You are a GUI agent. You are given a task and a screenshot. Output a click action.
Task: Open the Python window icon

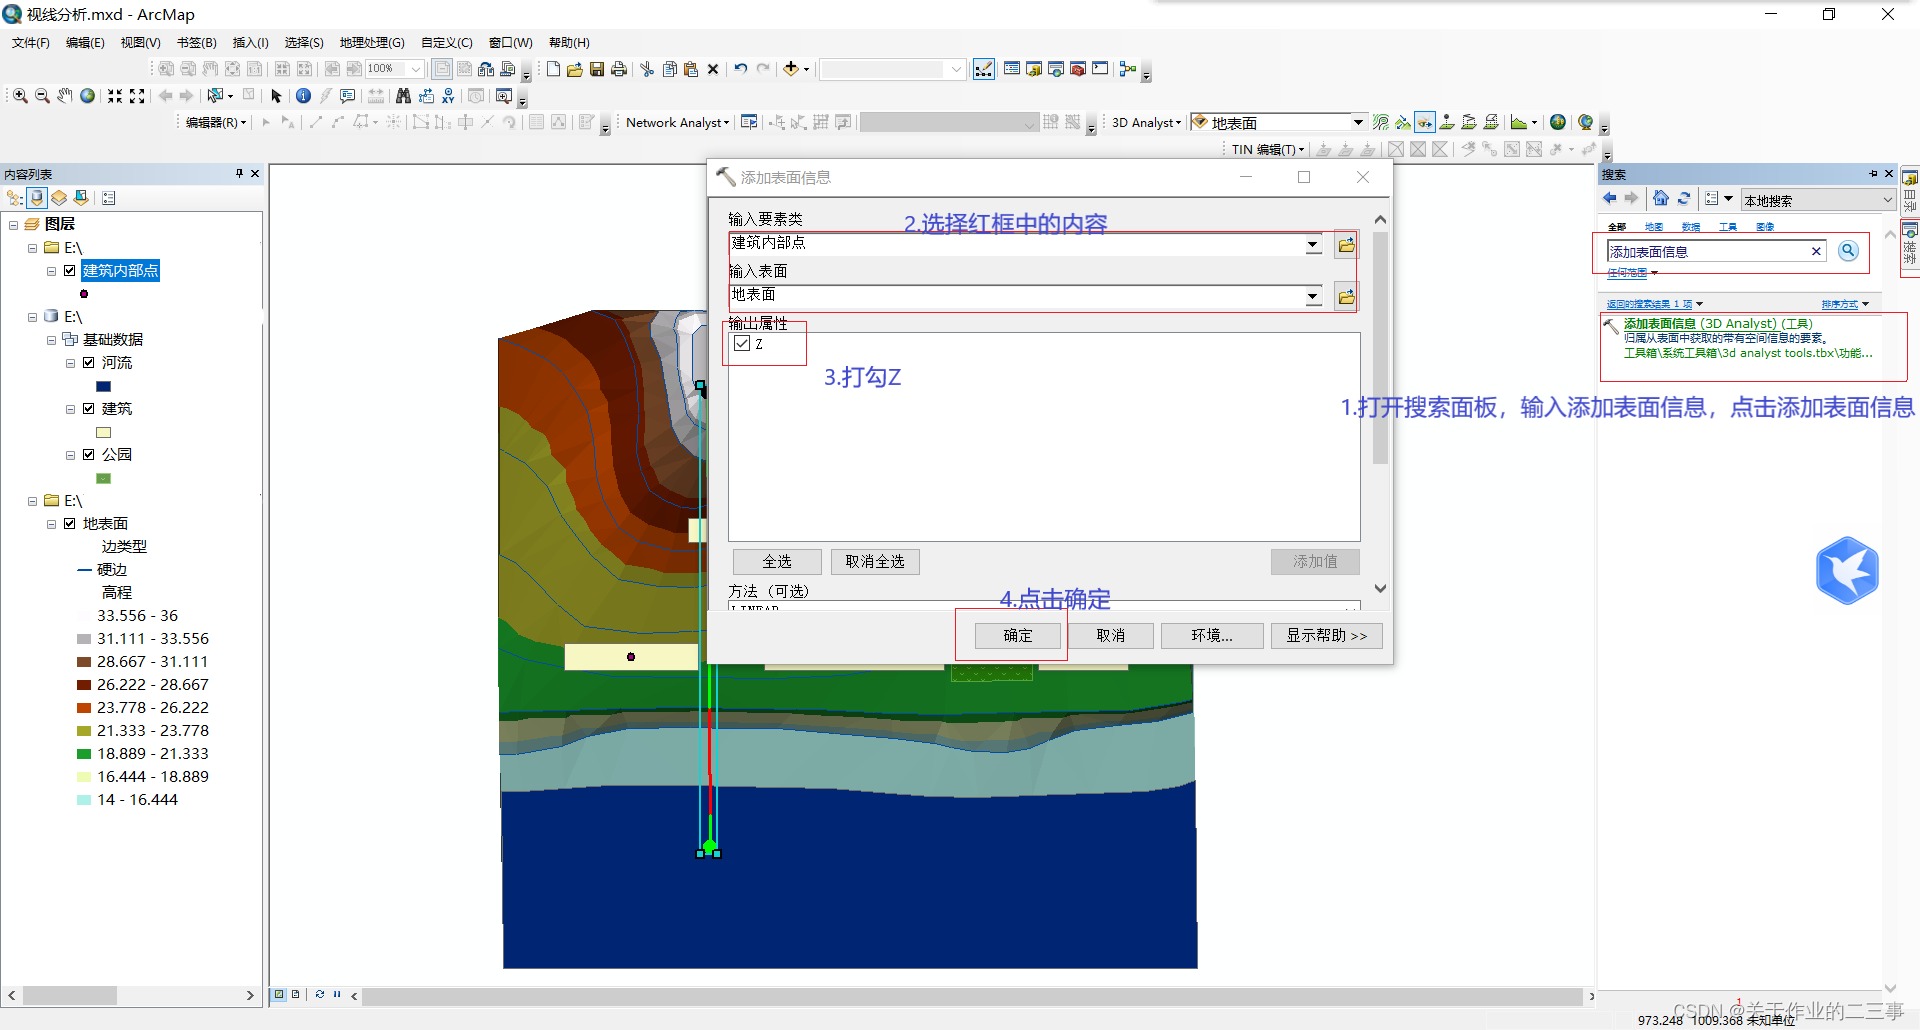pos(1100,69)
